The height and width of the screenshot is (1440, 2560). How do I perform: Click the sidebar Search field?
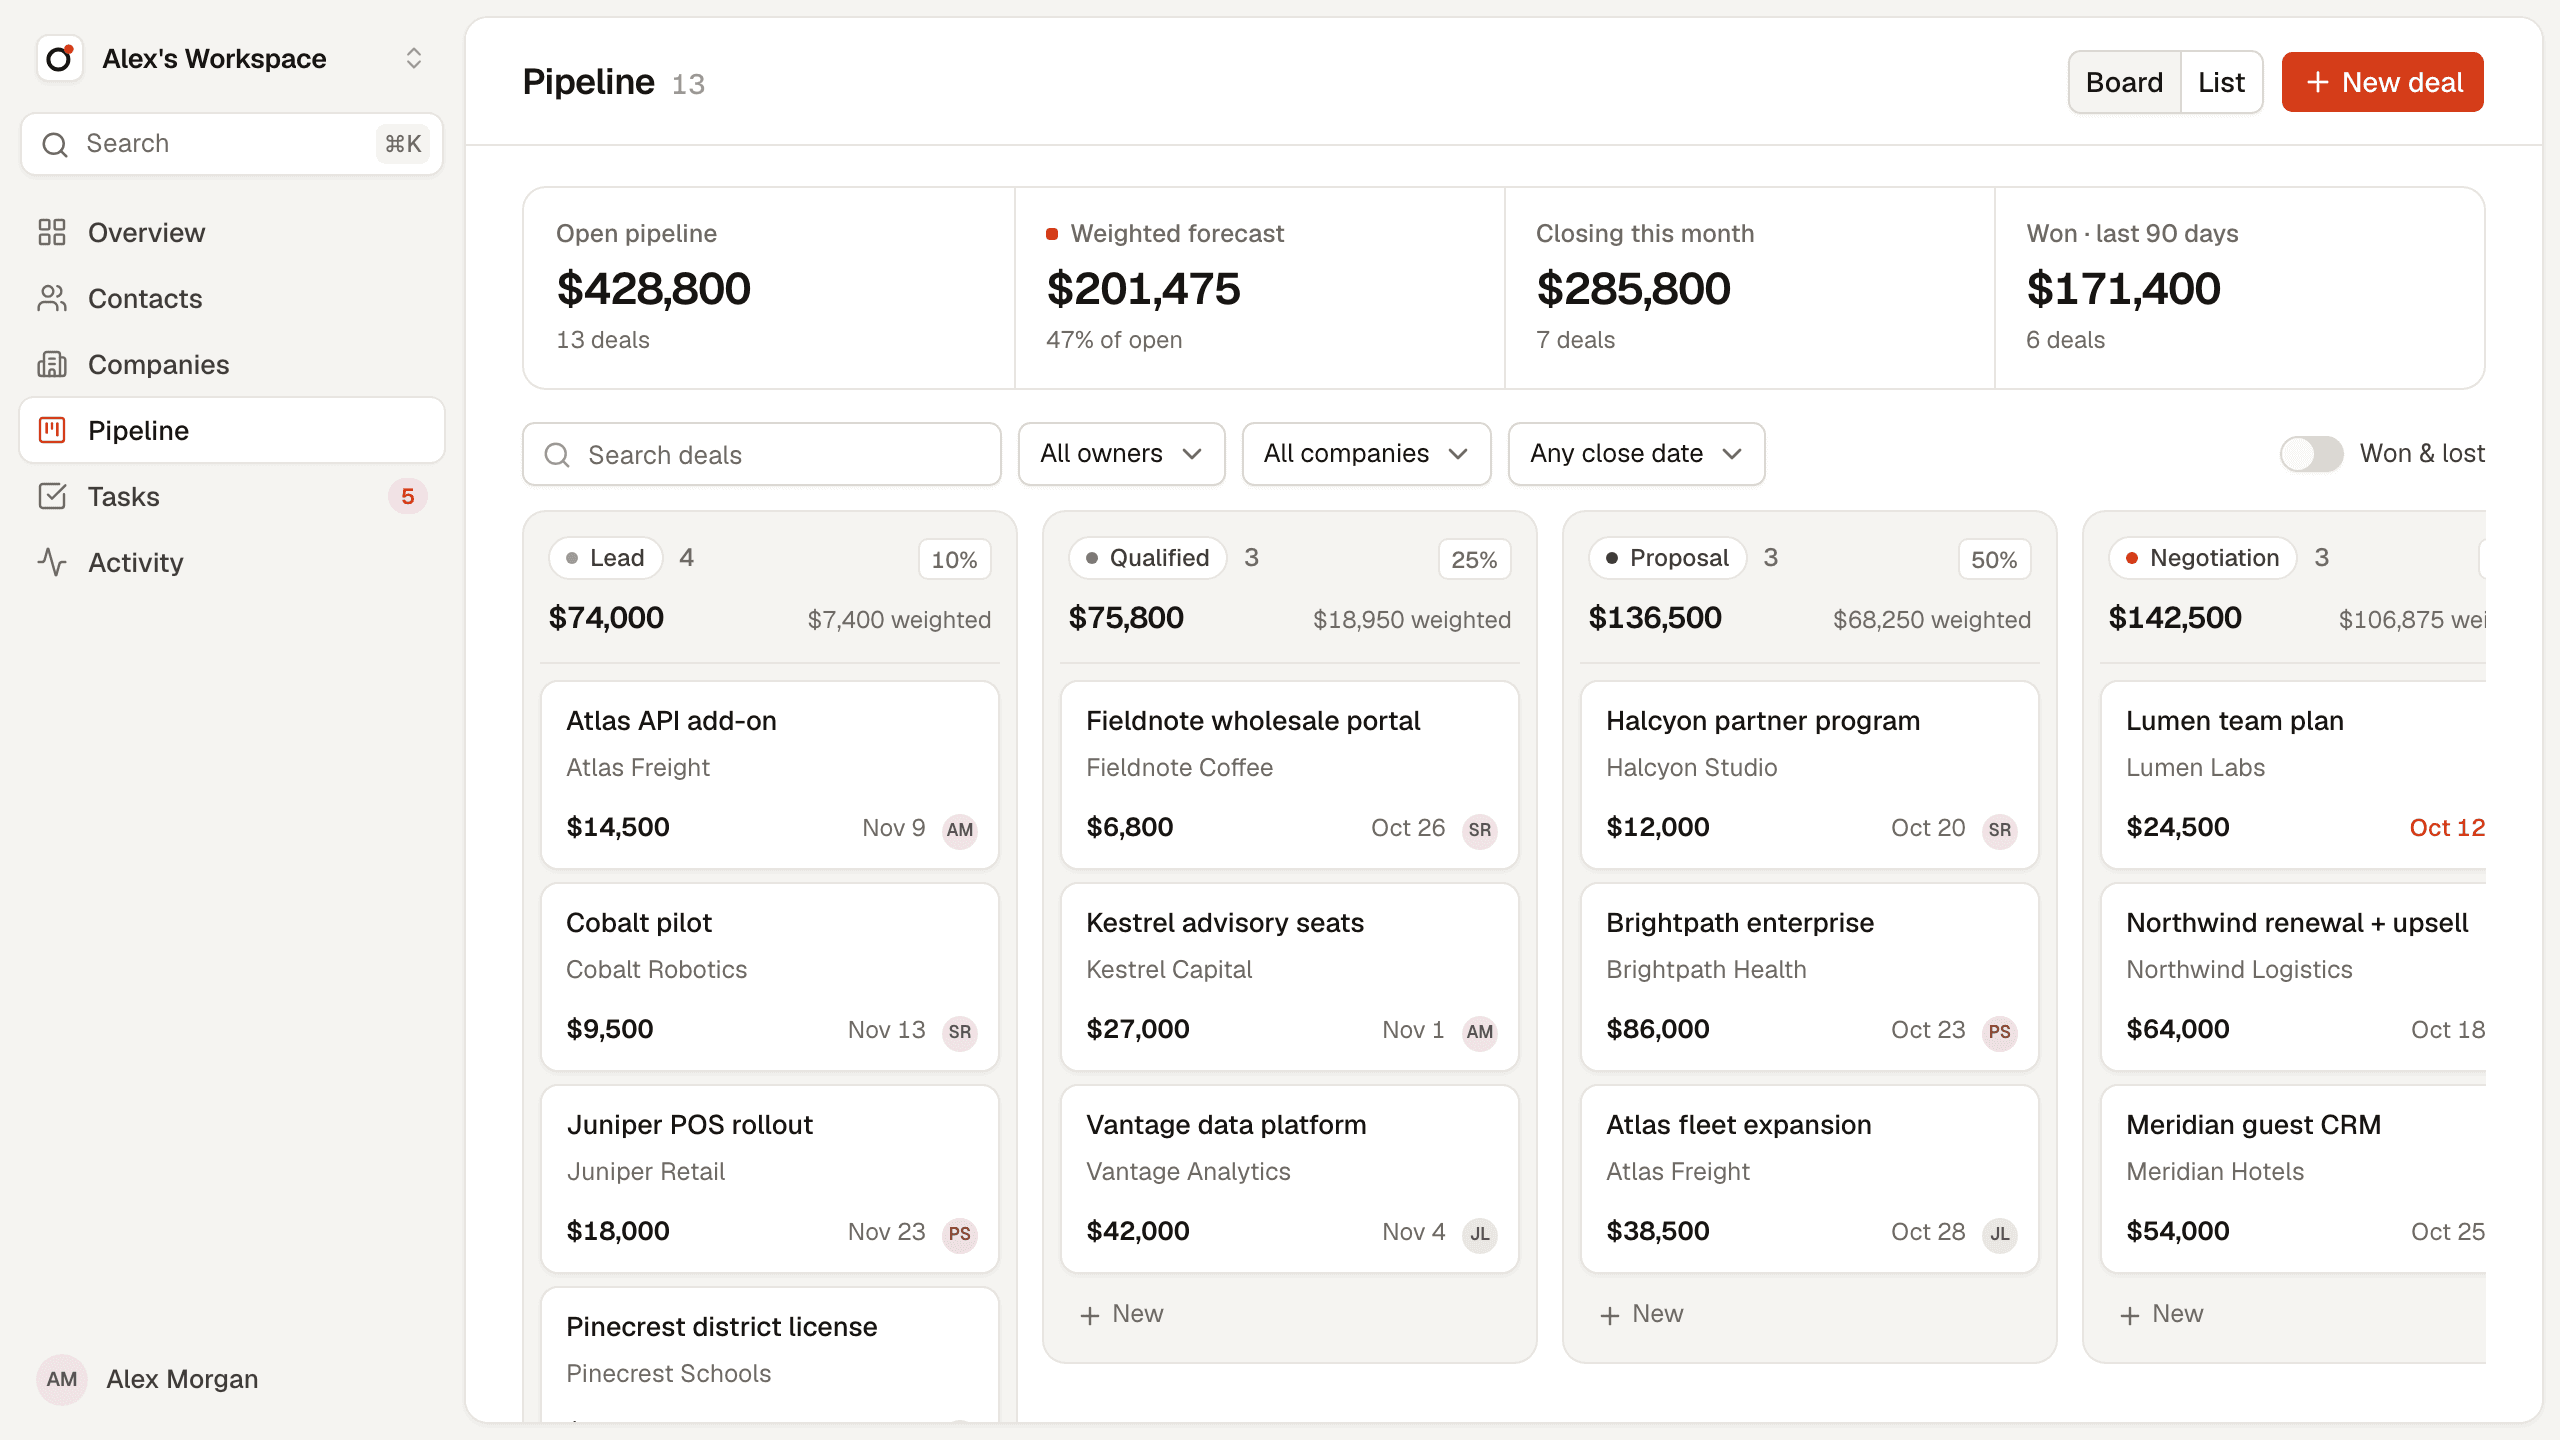[x=232, y=144]
